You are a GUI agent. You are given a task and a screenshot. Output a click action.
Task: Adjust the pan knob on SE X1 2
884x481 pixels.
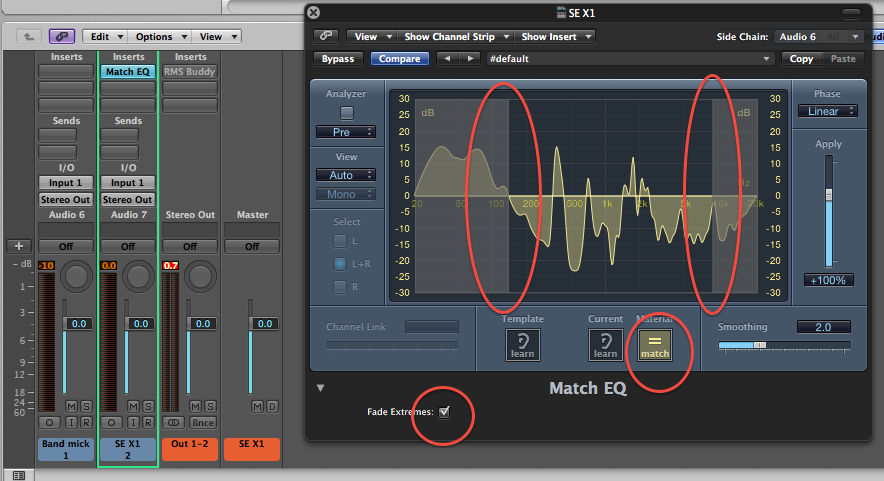click(x=139, y=276)
